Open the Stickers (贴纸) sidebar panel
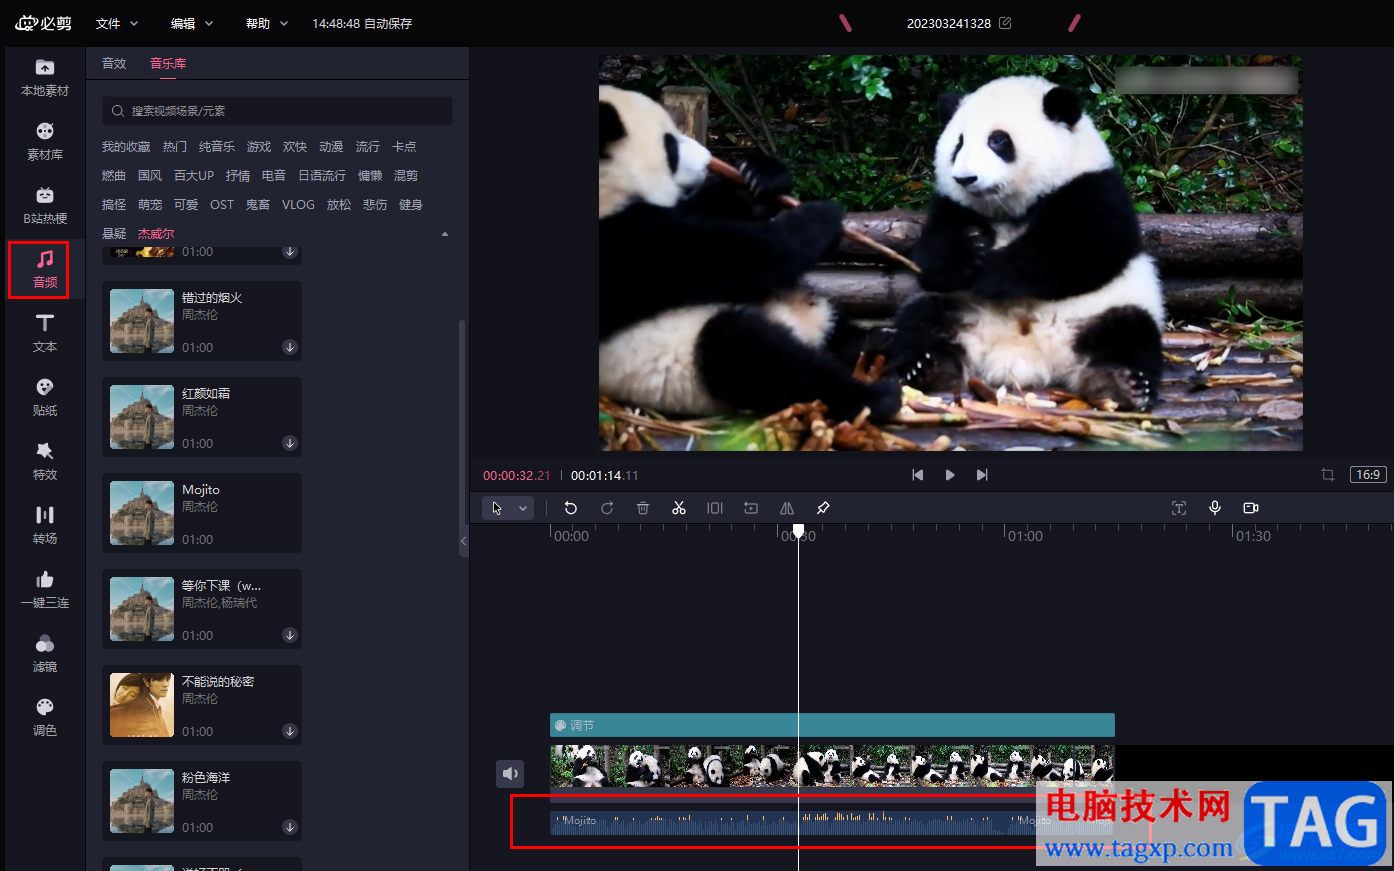This screenshot has height=871, width=1394. point(45,397)
